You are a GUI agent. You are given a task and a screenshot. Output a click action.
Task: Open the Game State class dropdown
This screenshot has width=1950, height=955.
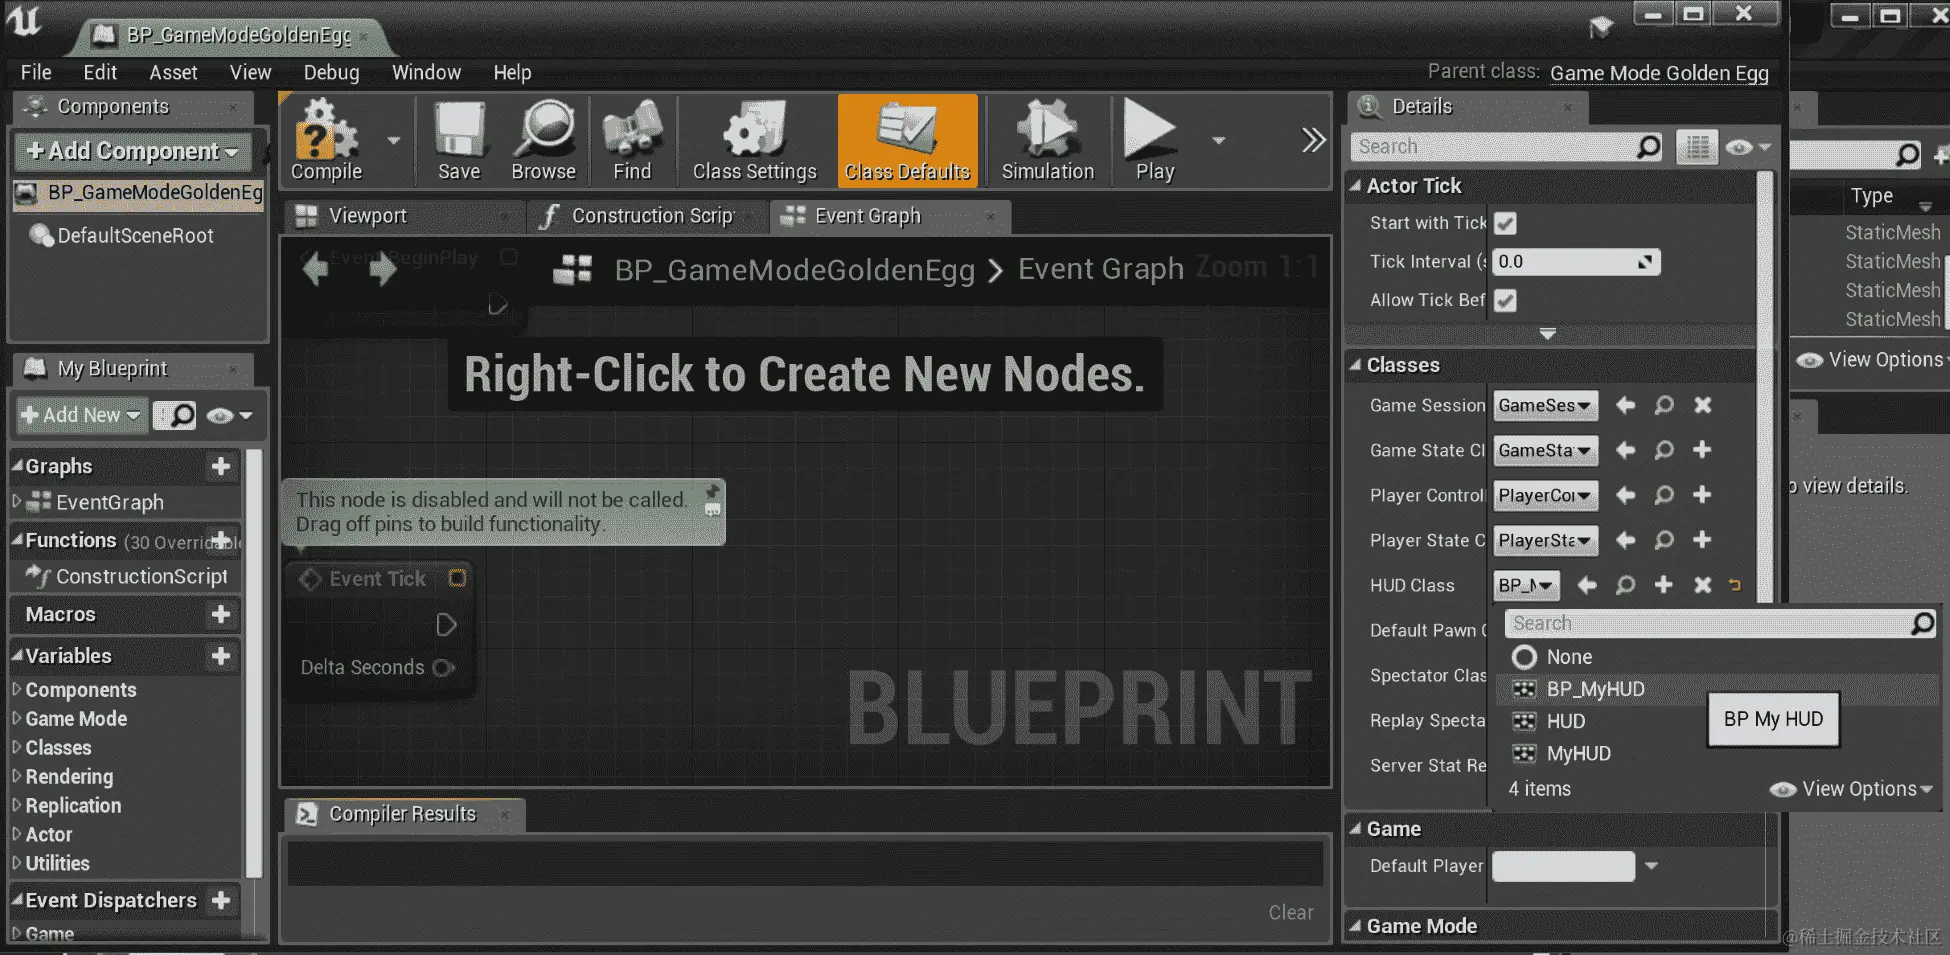[x=1545, y=450]
